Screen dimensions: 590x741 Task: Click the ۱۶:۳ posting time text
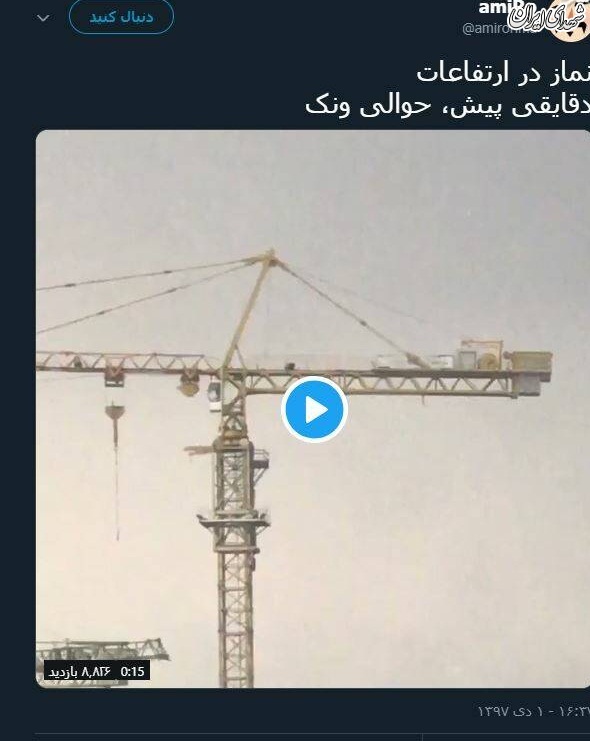574,711
